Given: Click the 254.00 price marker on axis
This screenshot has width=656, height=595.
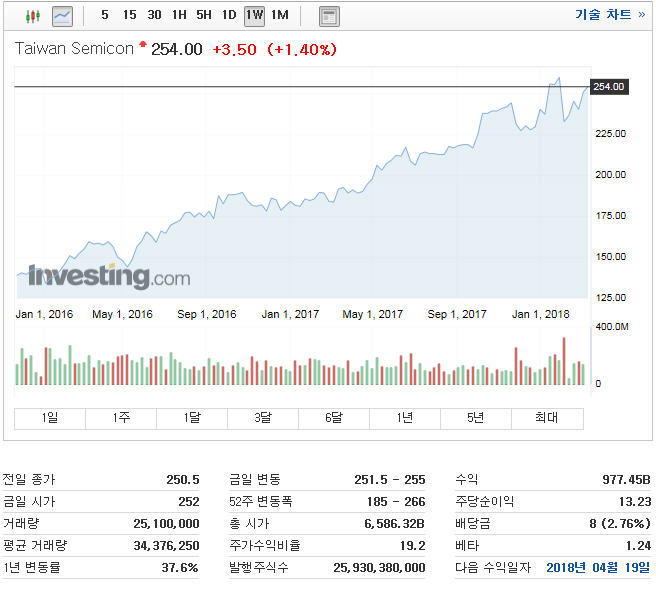Looking at the screenshot, I should click(x=609, y=87).
